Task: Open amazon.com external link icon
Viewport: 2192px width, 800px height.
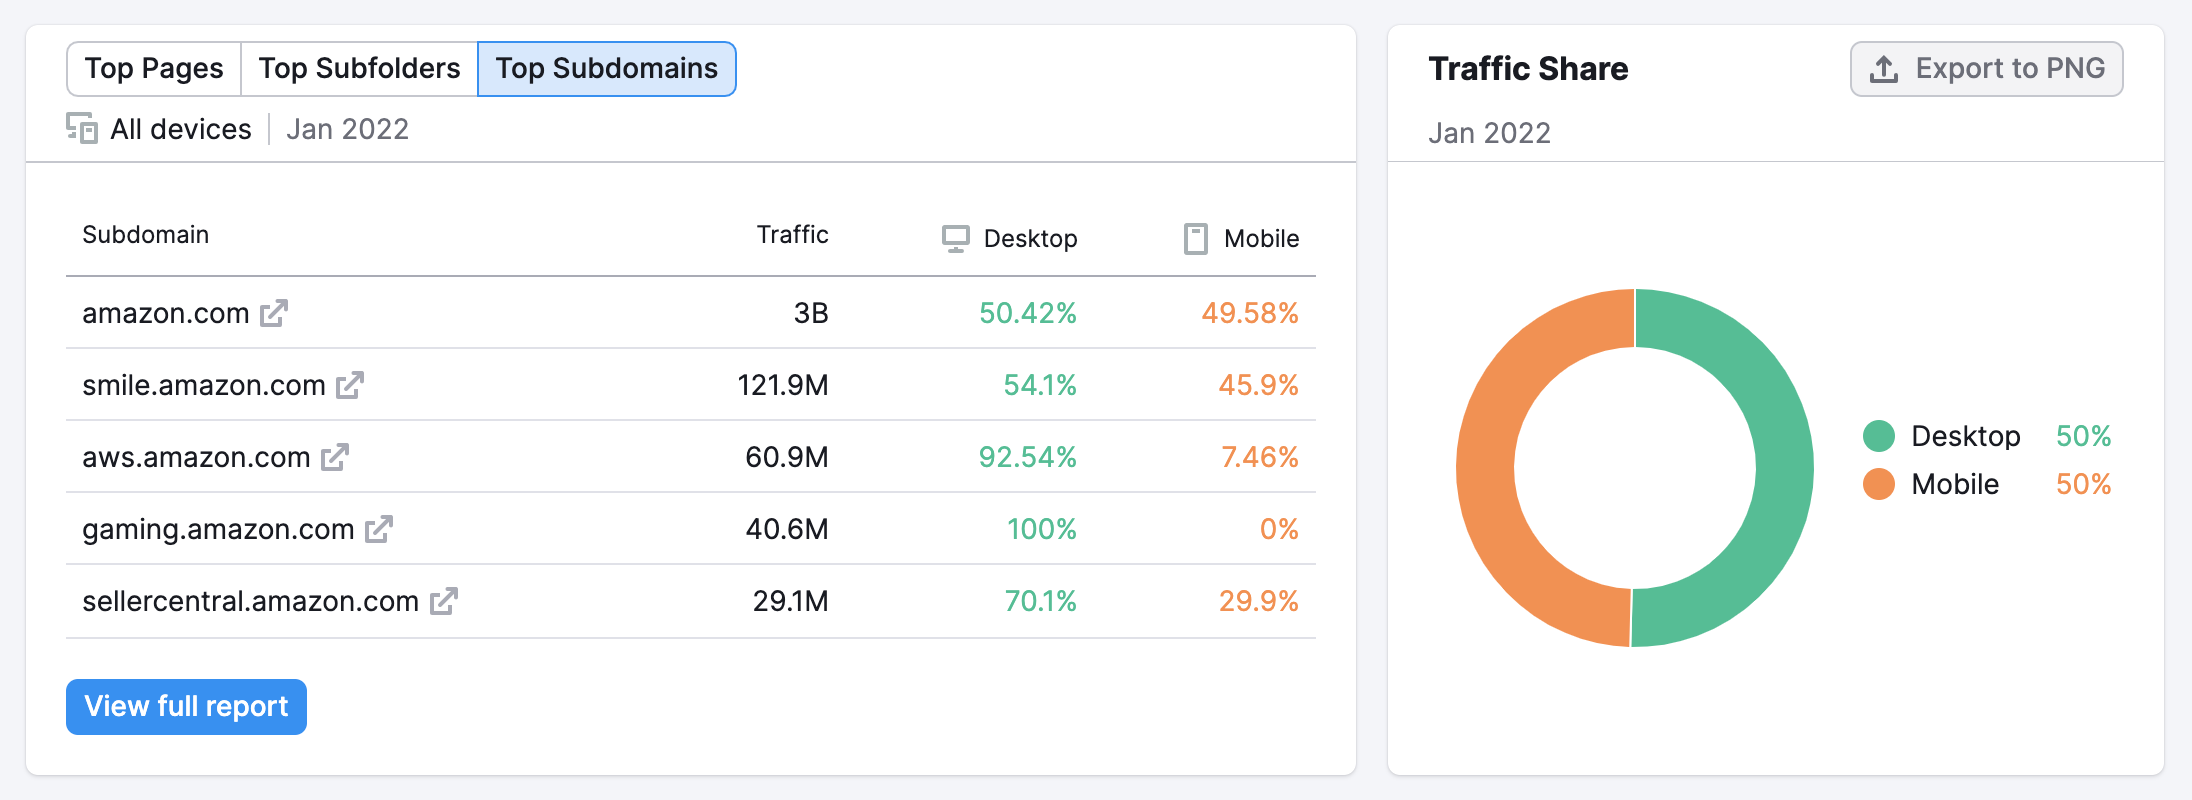Action: tap(274, 313)
